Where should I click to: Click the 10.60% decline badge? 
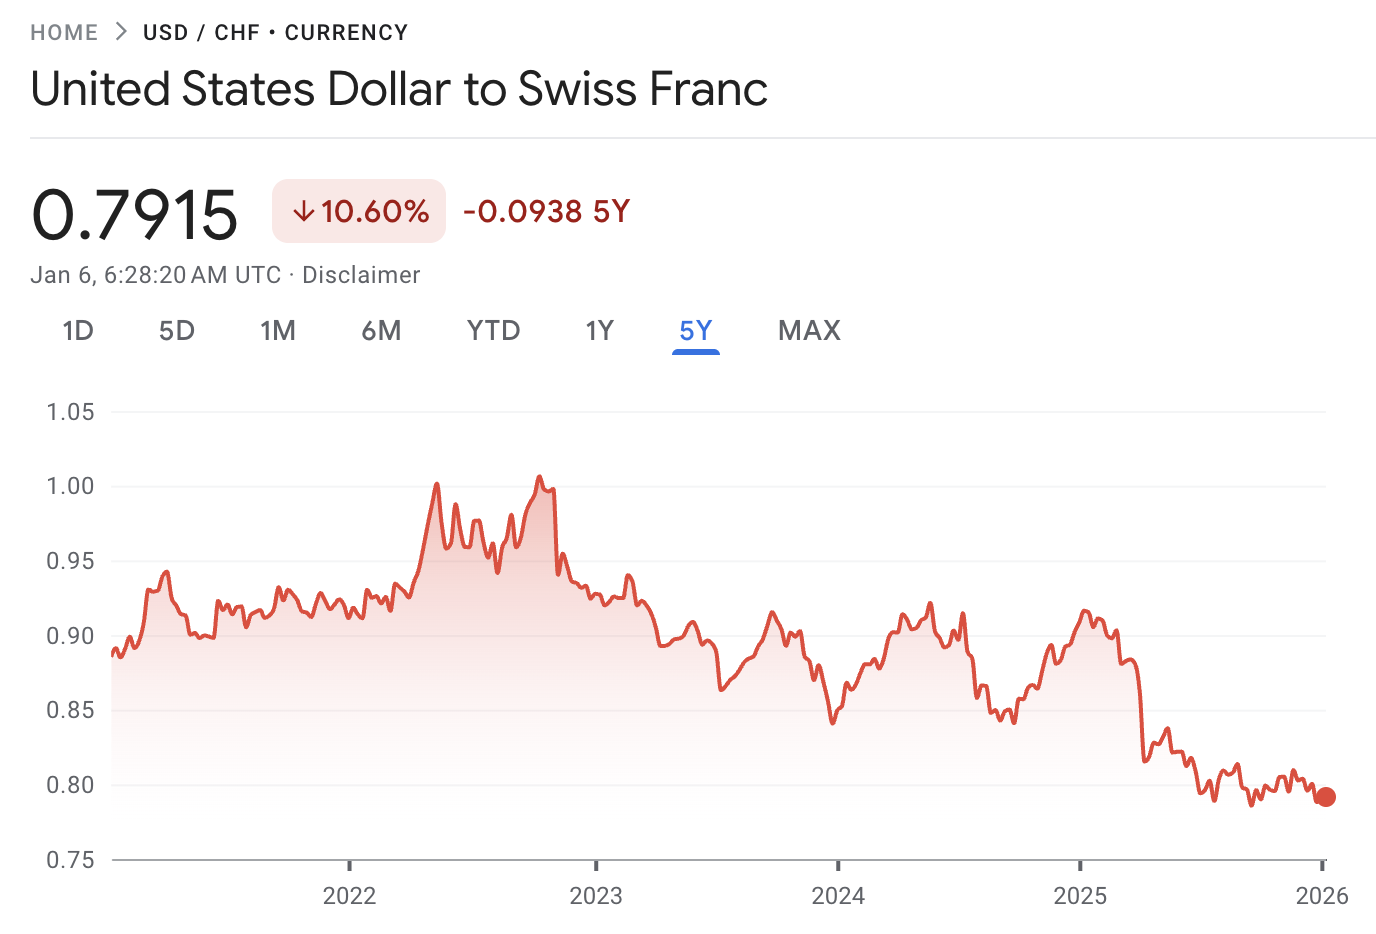coord(359,211)
